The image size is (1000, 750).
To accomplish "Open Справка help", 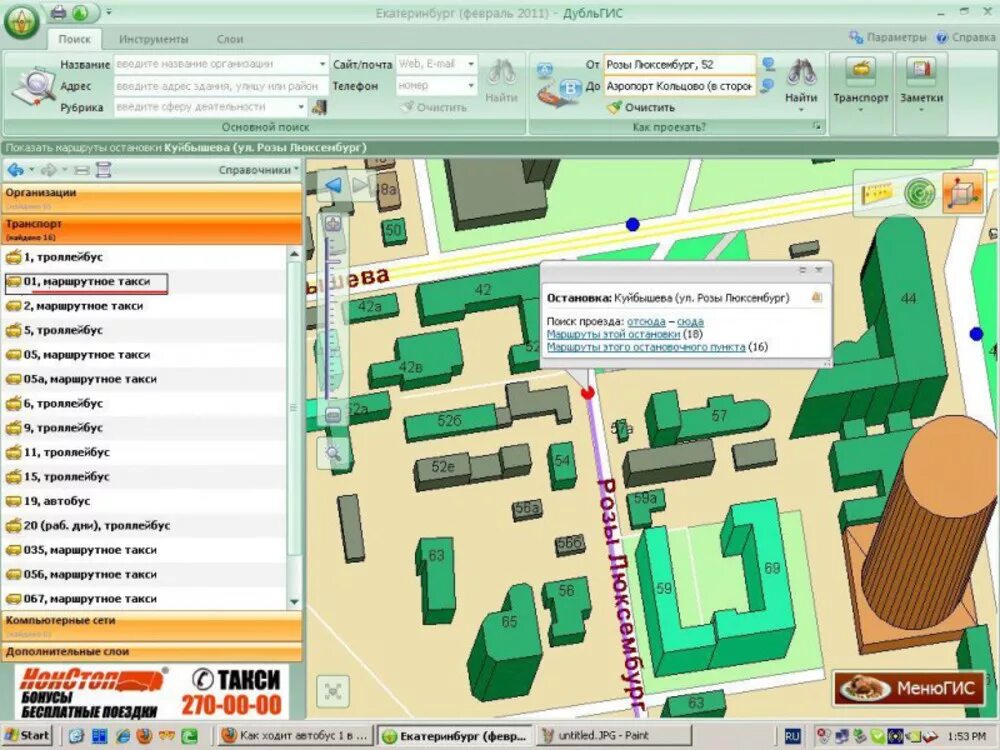I will (x=966, y=37).
